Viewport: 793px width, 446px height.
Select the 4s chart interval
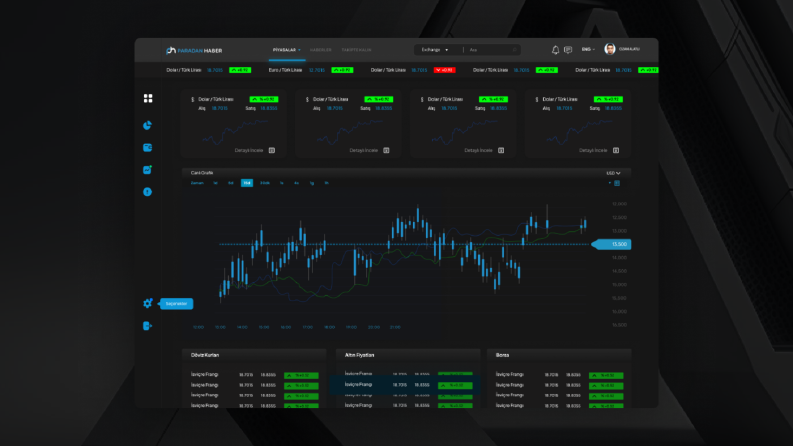tap(296, 183)
